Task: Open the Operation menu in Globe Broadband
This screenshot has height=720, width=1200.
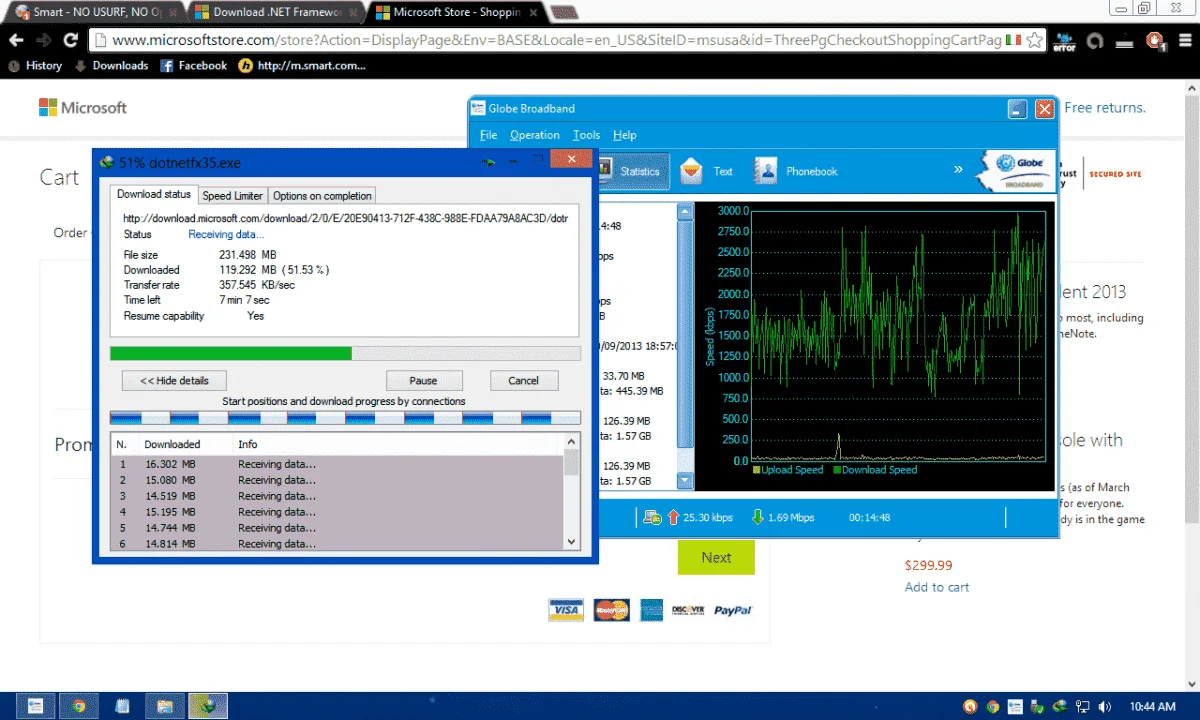Action: [x=535, y=135]
